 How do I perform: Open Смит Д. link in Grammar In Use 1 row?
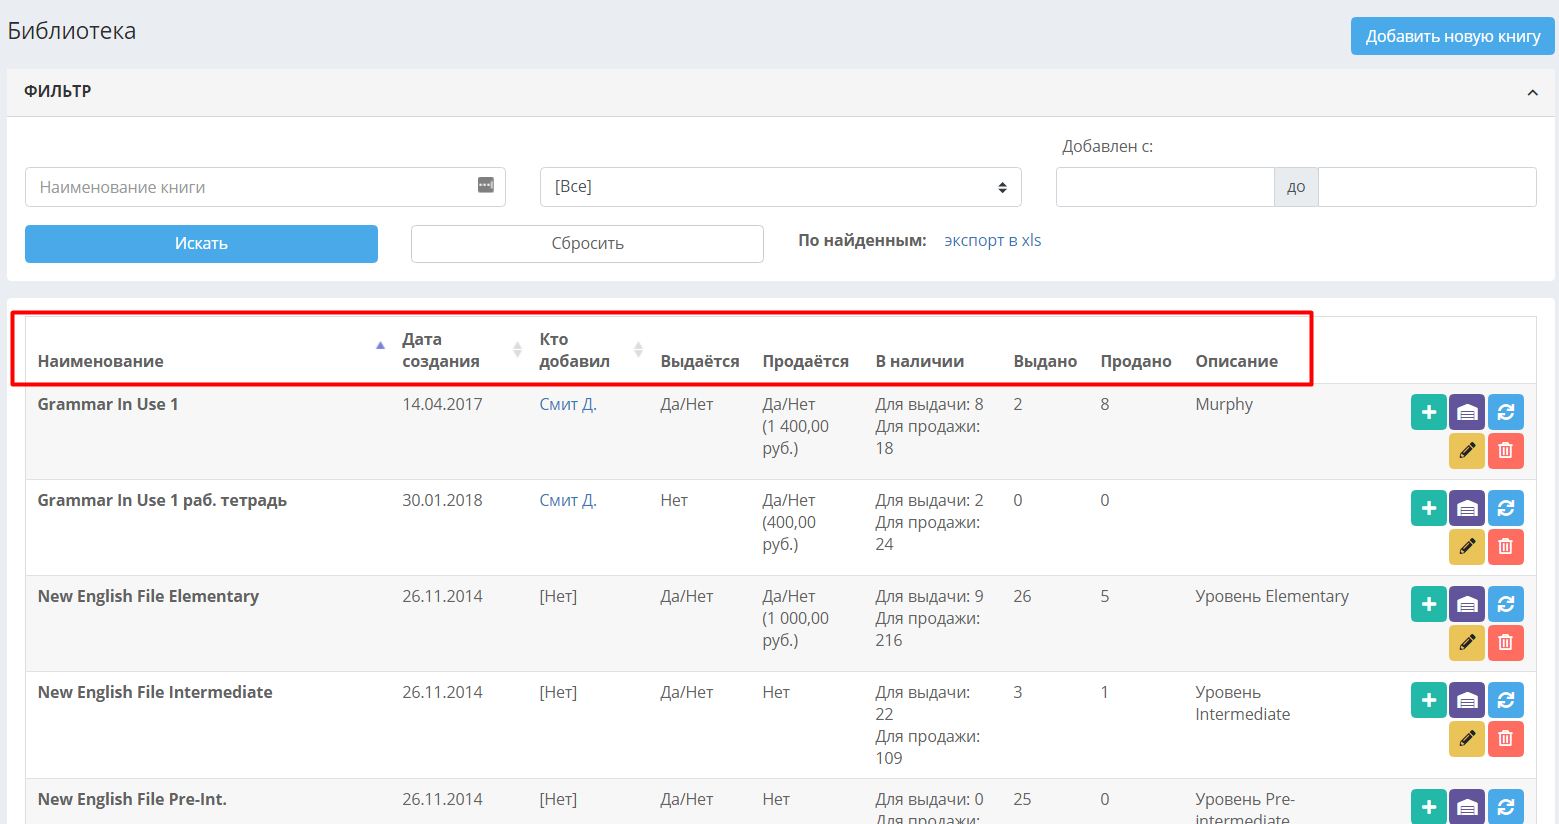[x=568, y=404]
